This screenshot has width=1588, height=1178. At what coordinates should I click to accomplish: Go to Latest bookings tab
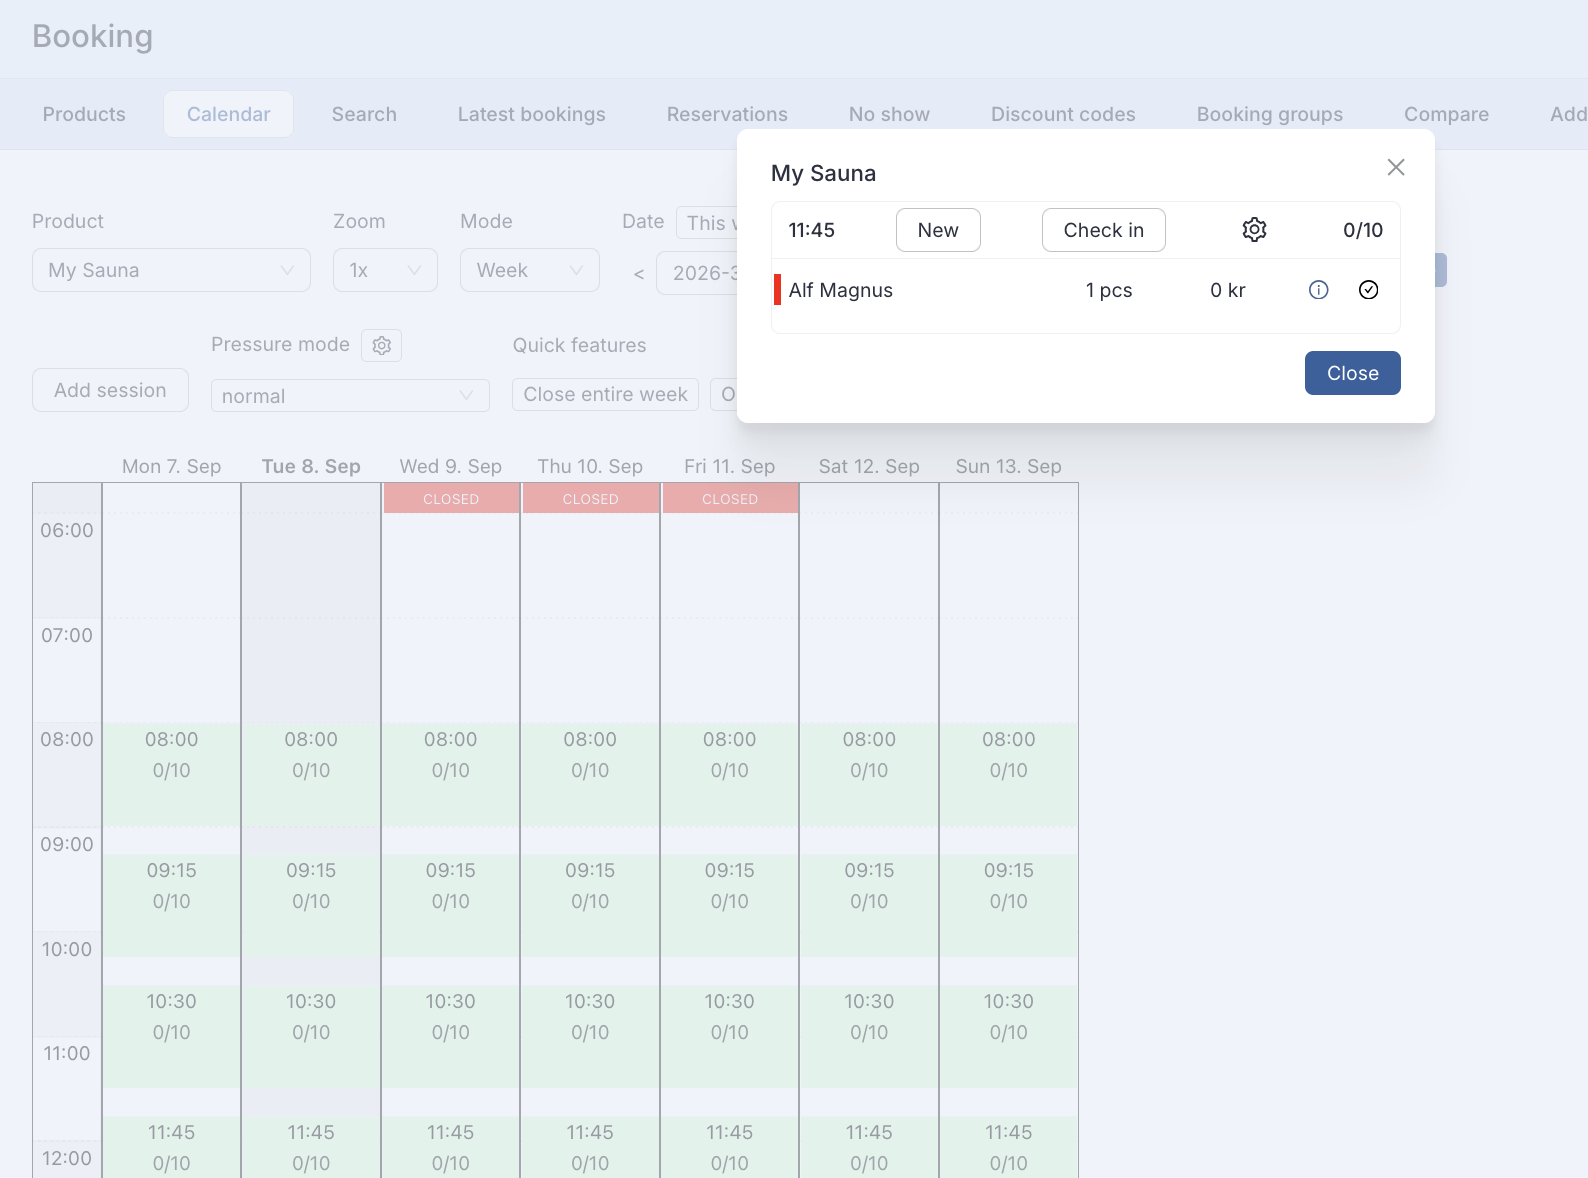[532, 114]
